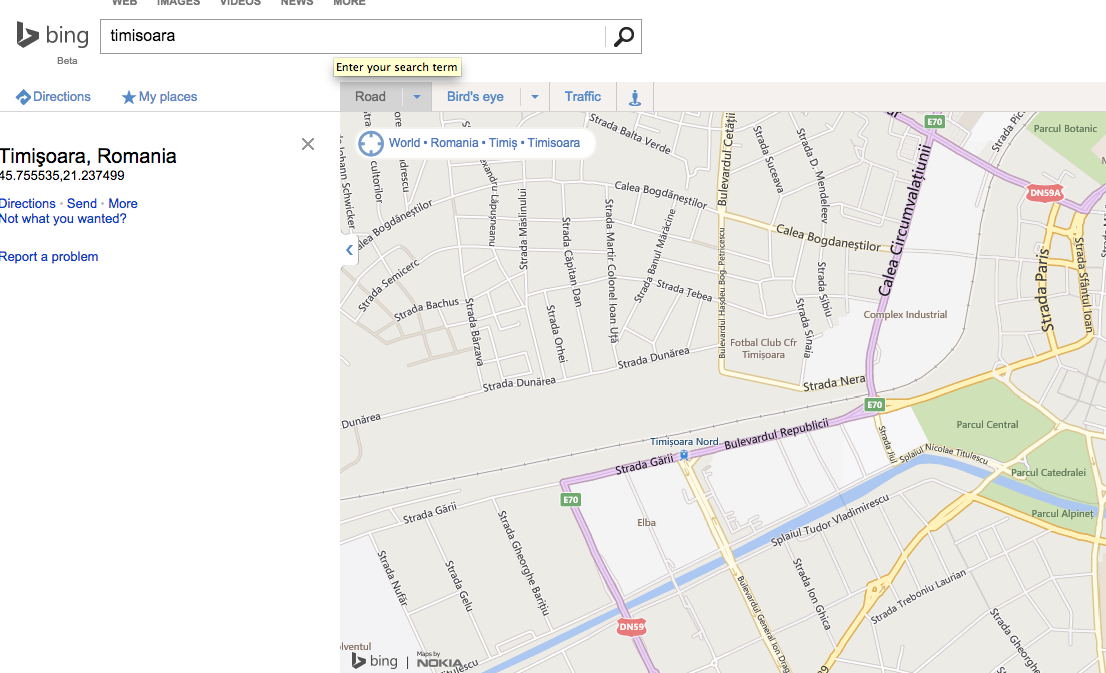1106x673 pixels.
Task: Click Timiş in the breadcrumb
Action: (x=503, y=143)
